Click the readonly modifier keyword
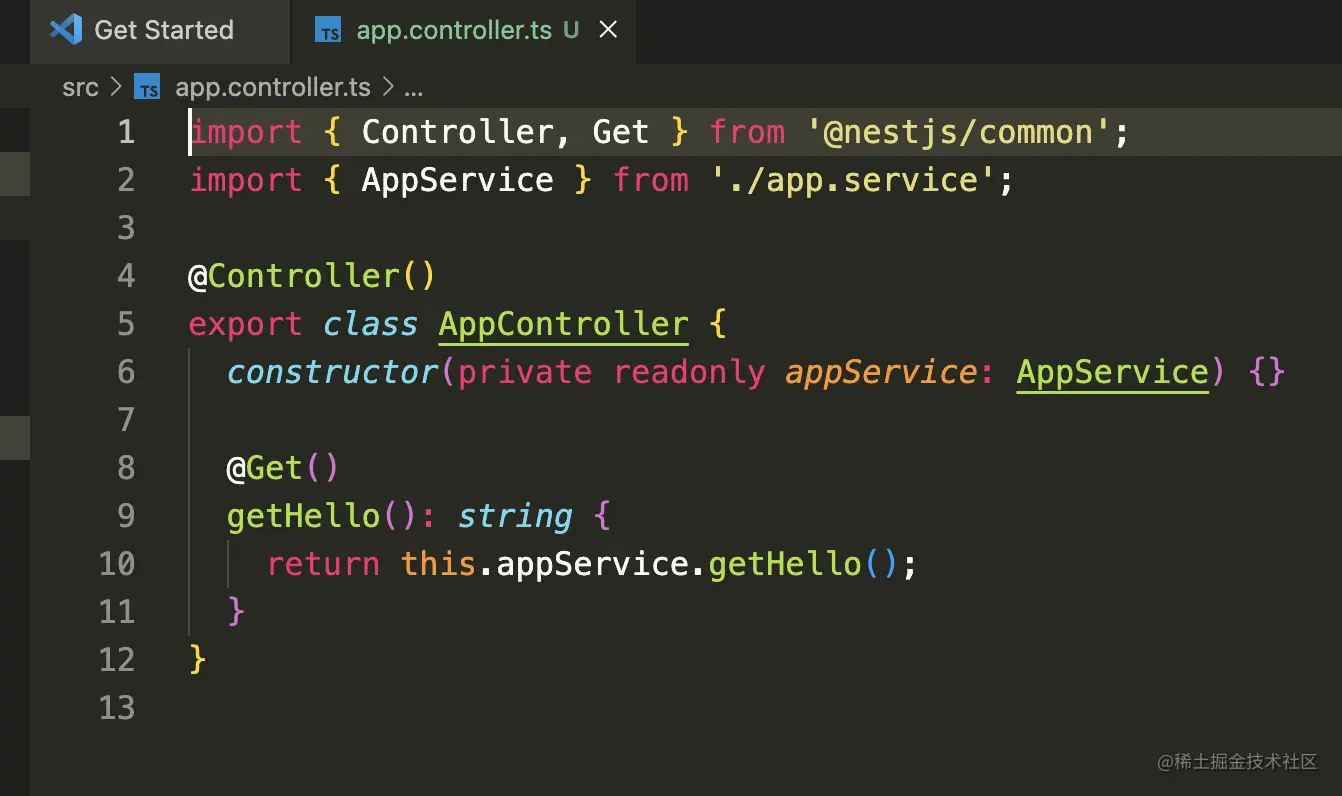 coord(689,372)
